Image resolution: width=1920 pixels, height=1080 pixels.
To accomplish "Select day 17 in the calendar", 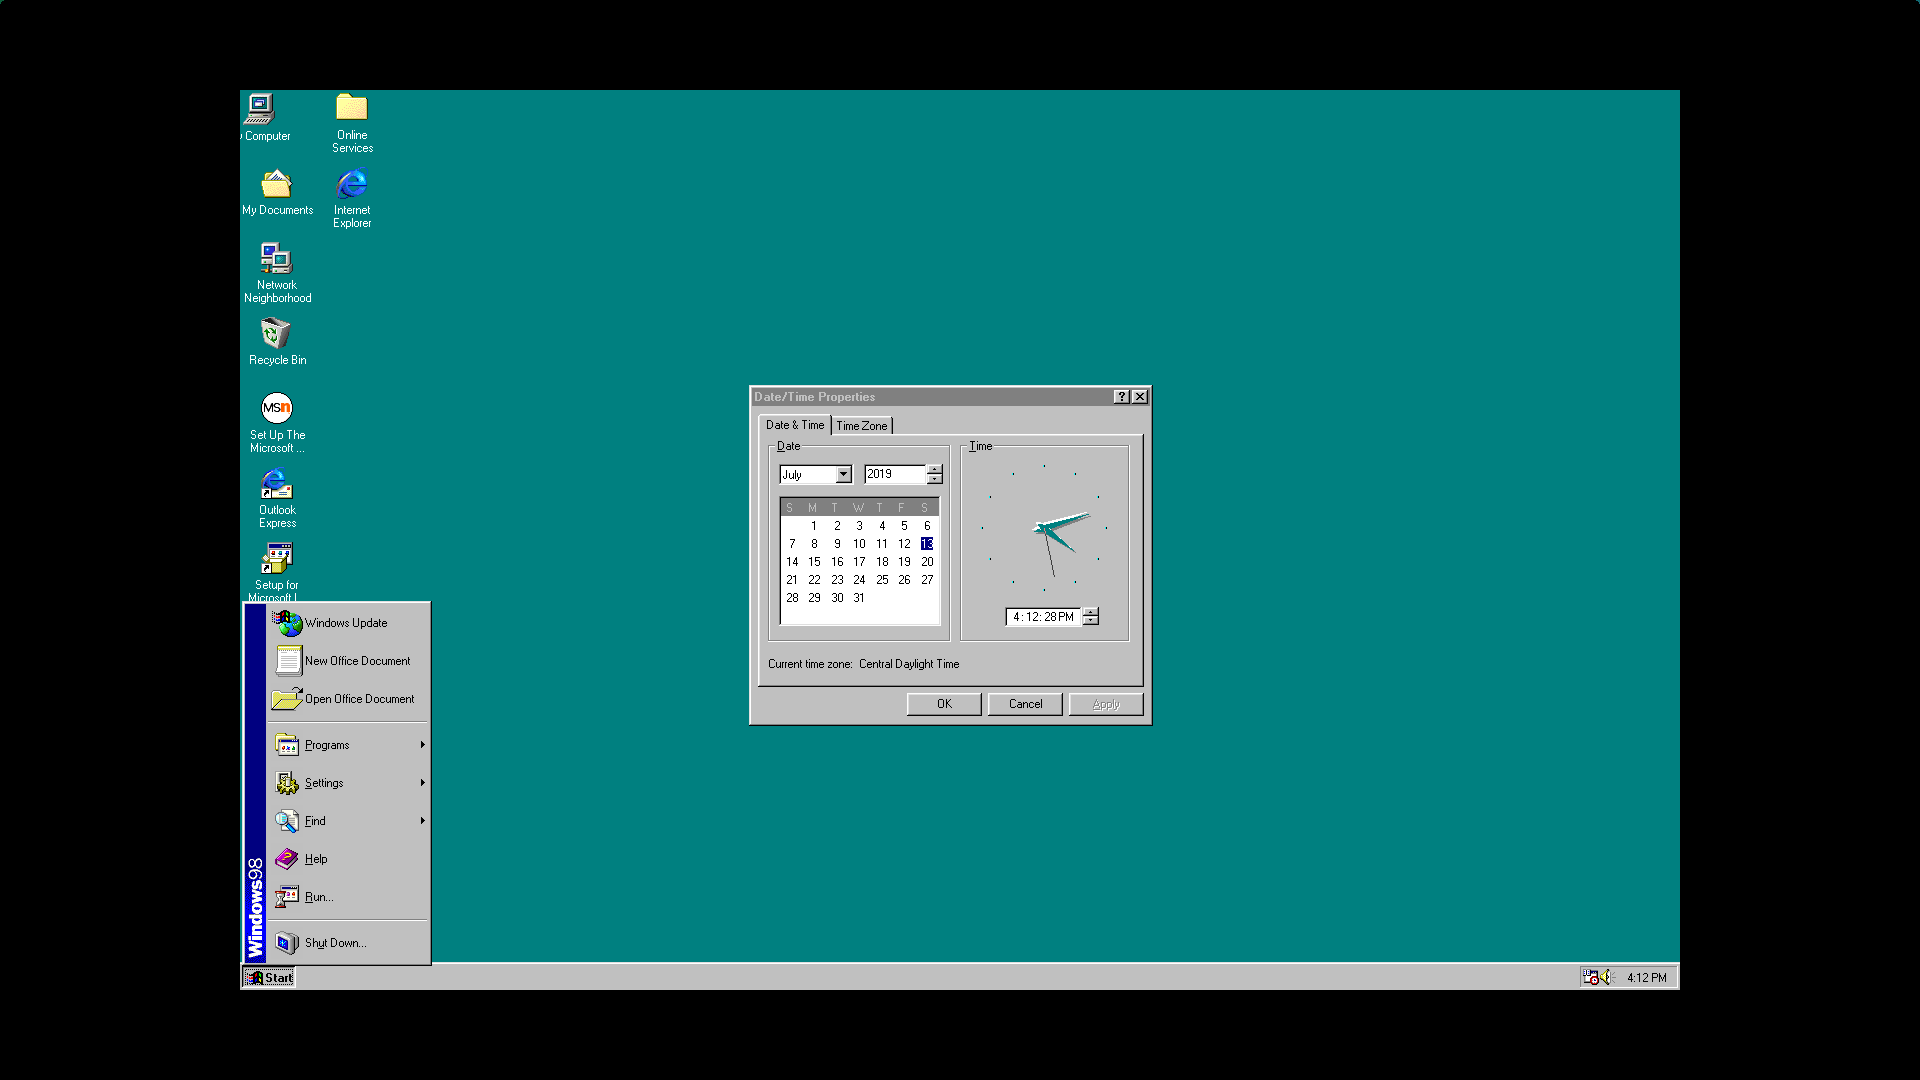I will pyautogui.click(x=859, y=562).
